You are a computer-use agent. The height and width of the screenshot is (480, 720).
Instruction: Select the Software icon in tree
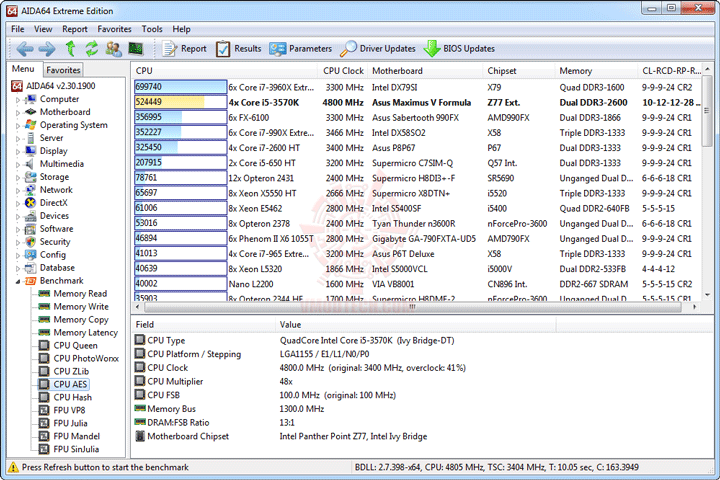coord(30,229)
